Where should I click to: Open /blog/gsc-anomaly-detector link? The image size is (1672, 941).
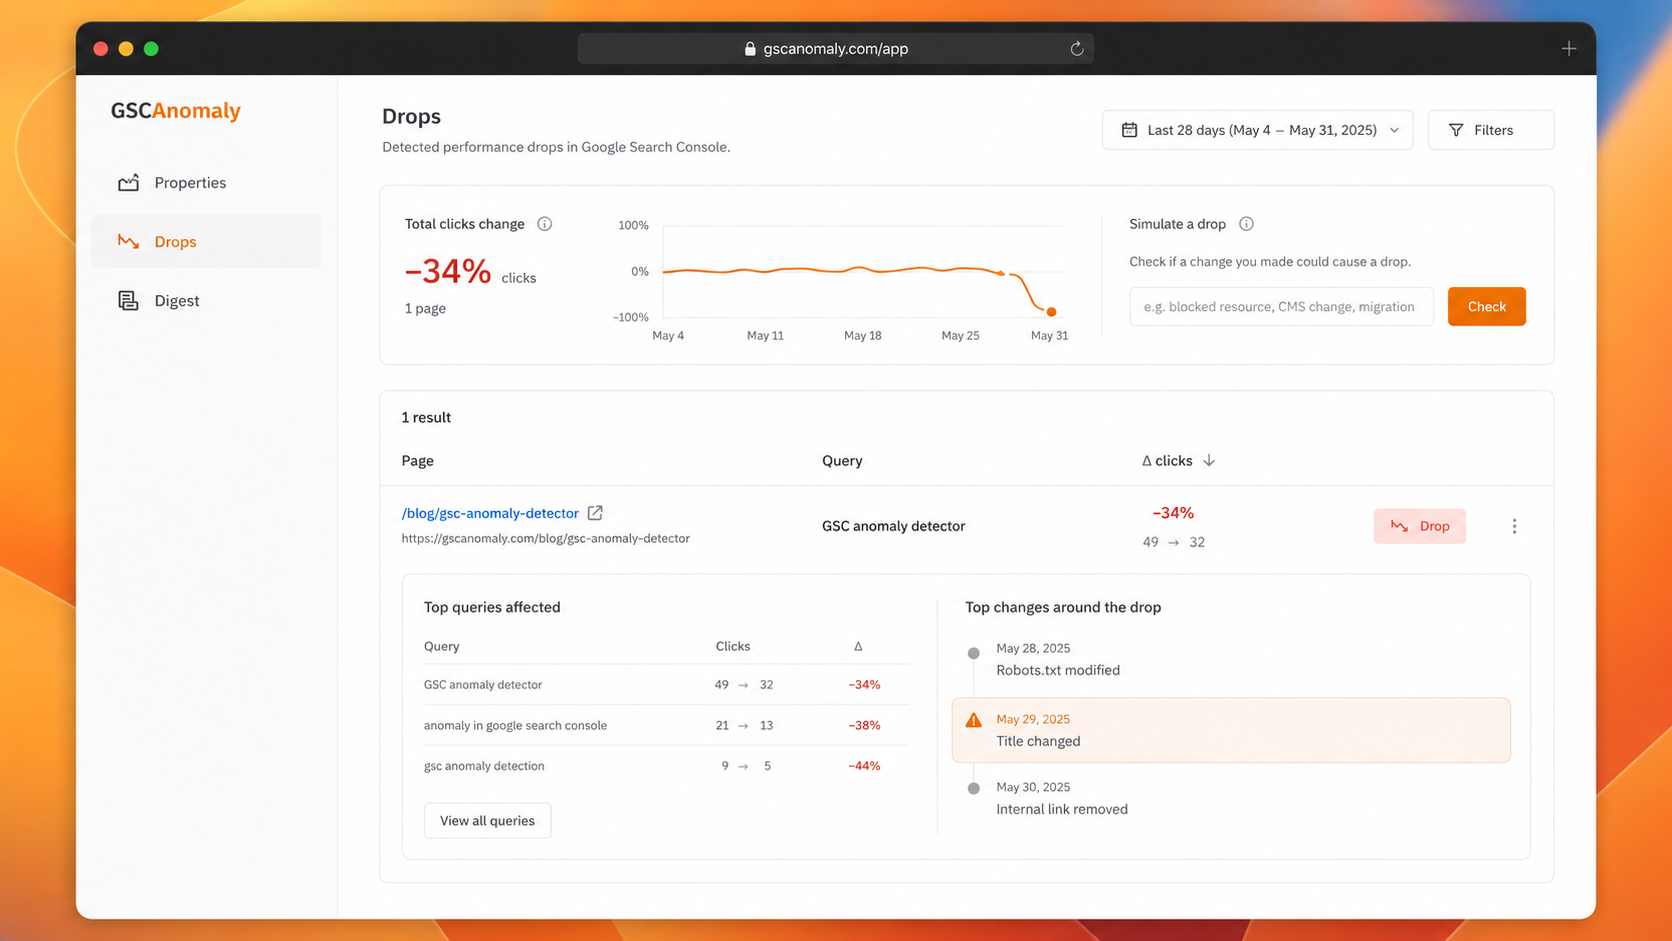(490, 513)
